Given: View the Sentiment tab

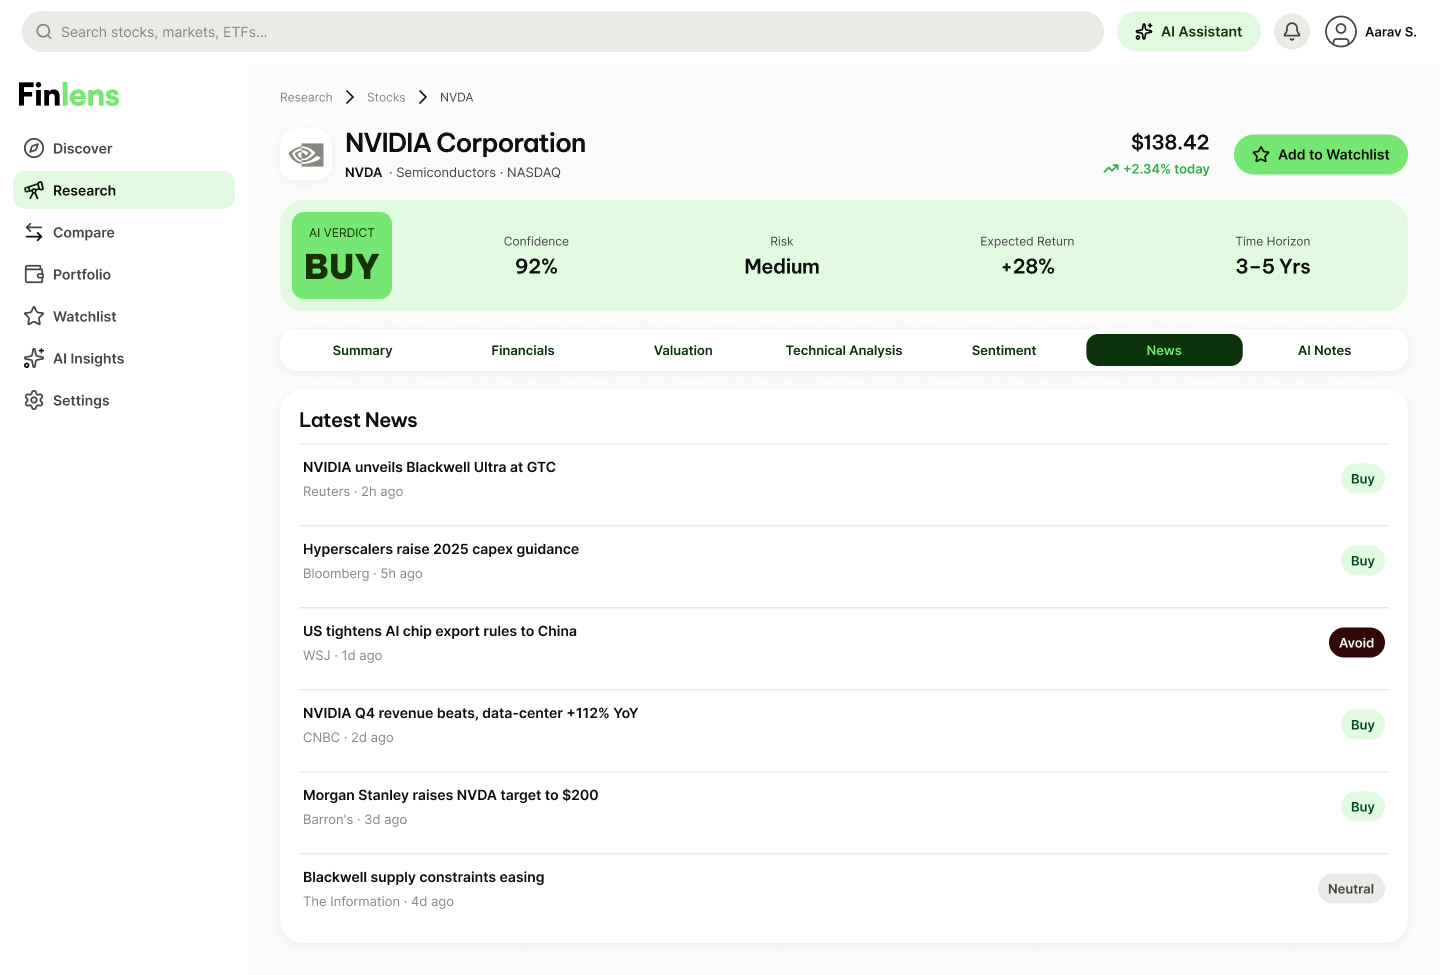Looking at the screenshot, I should click(x=1004, y=350).
